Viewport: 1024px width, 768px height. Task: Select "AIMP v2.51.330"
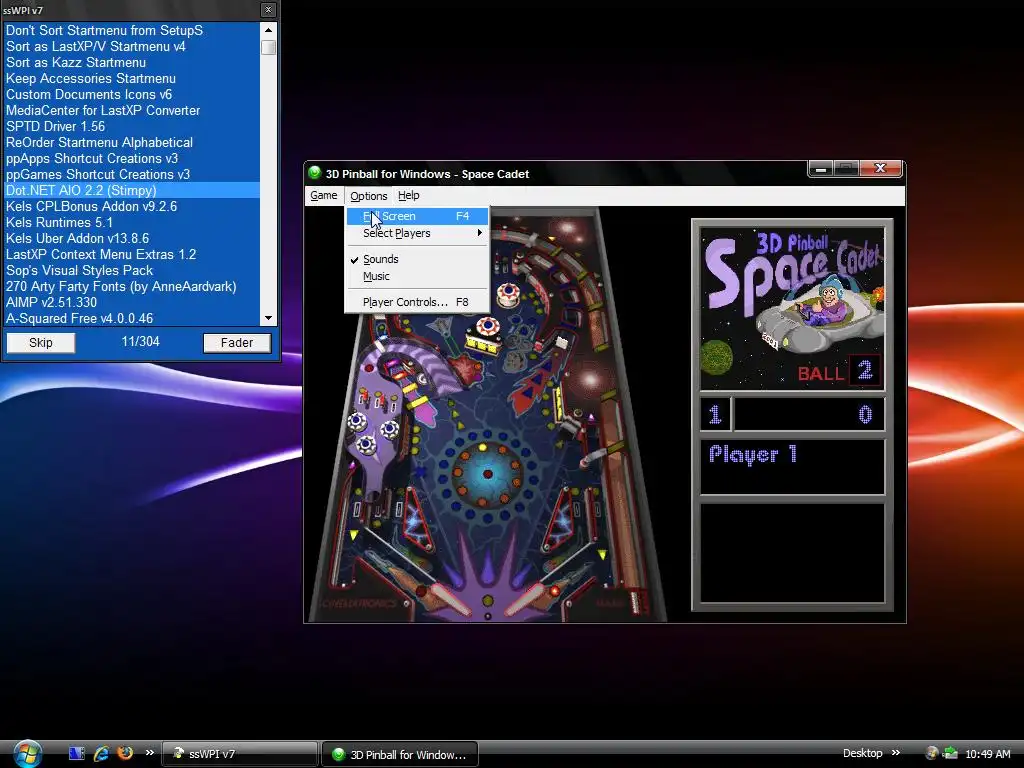pos(132,302)
